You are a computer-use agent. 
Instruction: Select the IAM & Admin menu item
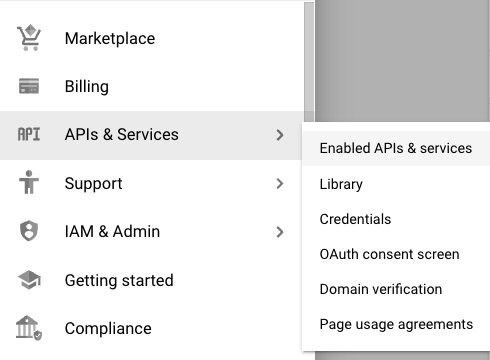coord(152,232)
